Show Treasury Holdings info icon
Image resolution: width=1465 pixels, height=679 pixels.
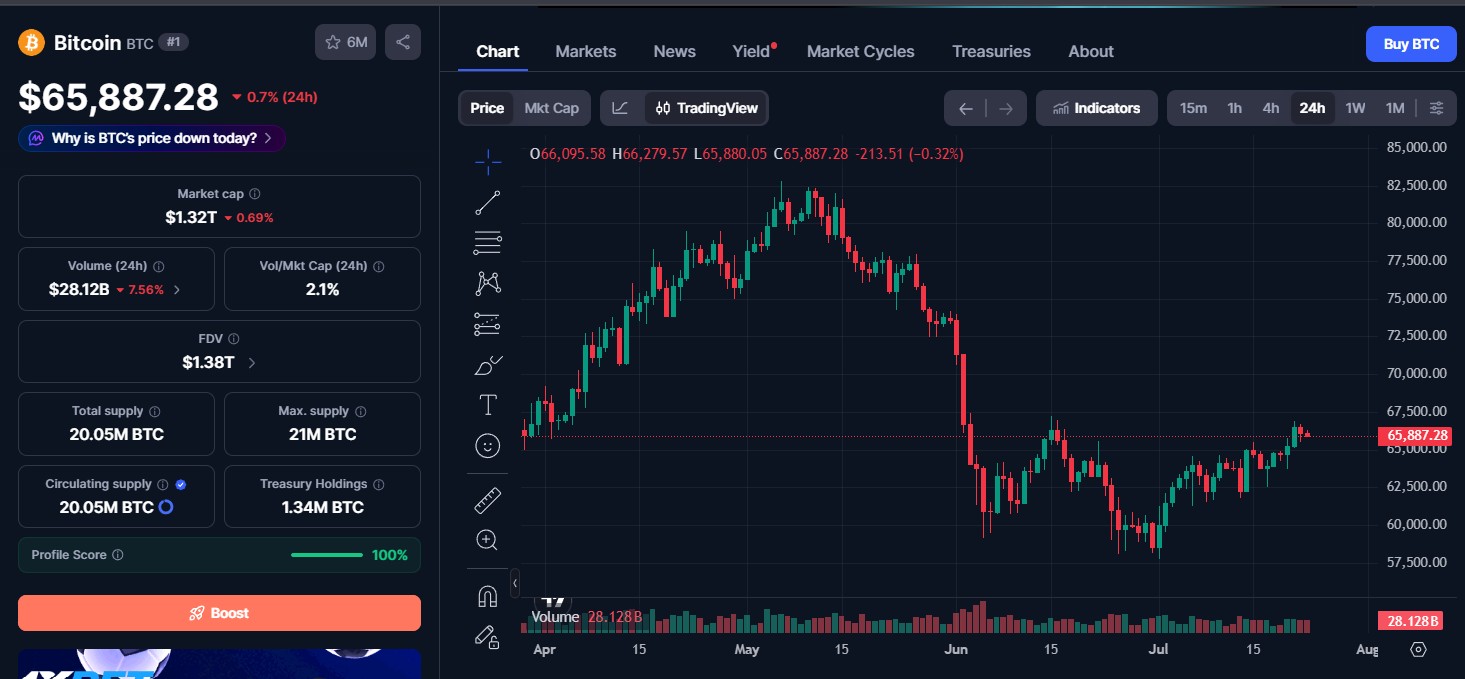tap(379, 484)
